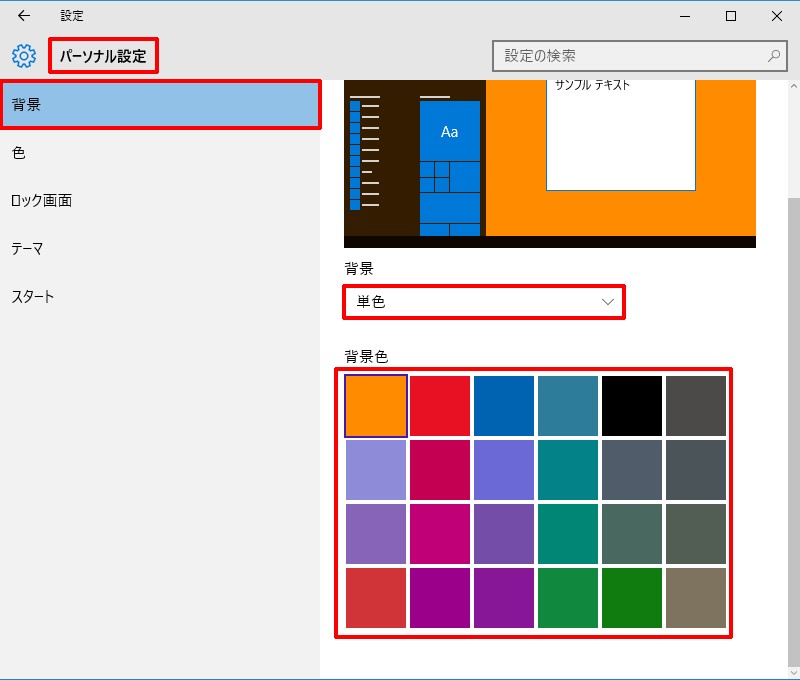Choose the sea green teal swatch in third row

tap(568, 534)
